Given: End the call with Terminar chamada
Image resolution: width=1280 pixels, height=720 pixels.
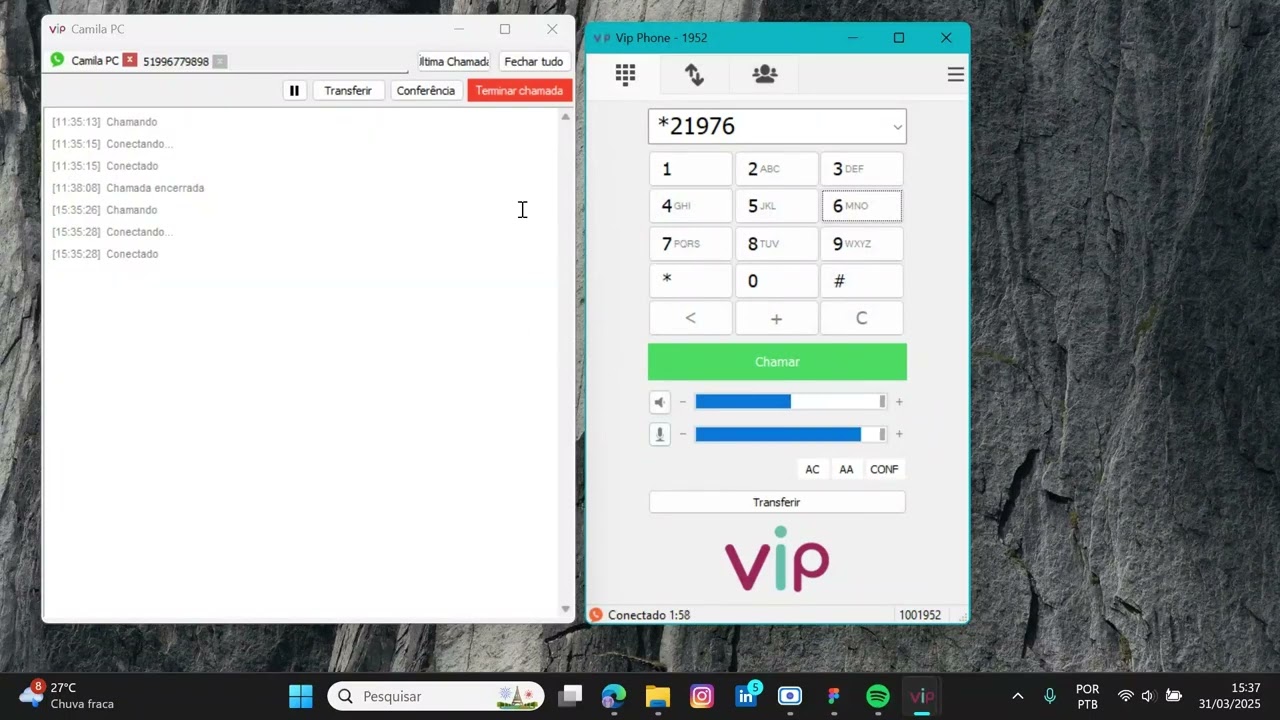Looking at the screenshot, I should [x=519, y=90].
